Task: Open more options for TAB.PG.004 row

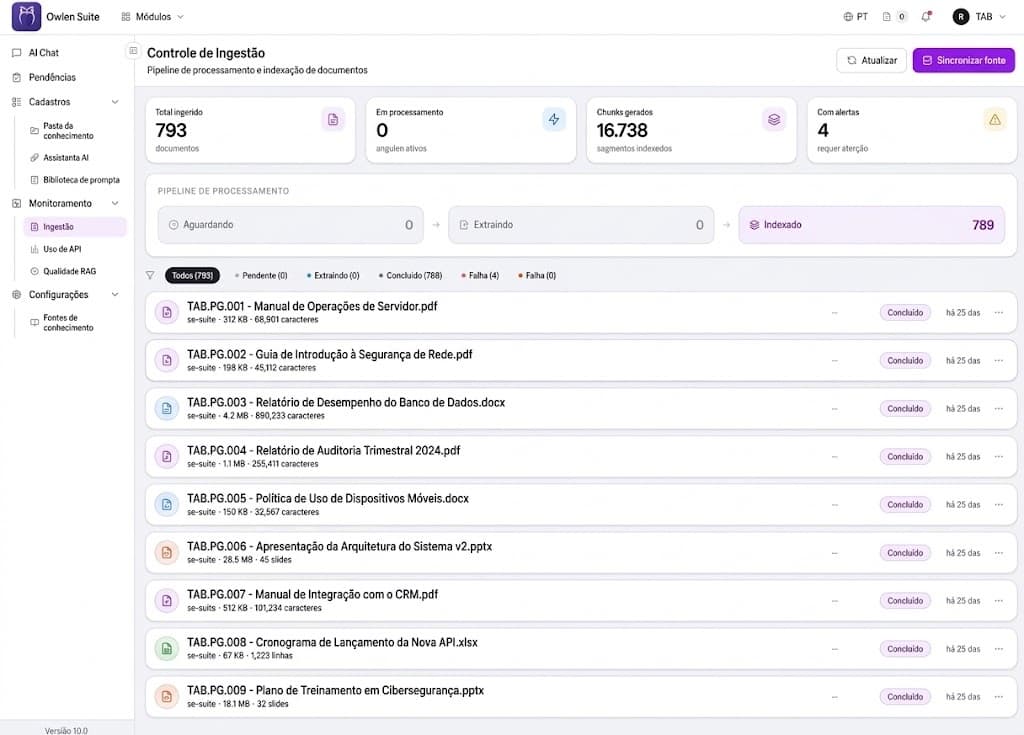Action: 999,457
